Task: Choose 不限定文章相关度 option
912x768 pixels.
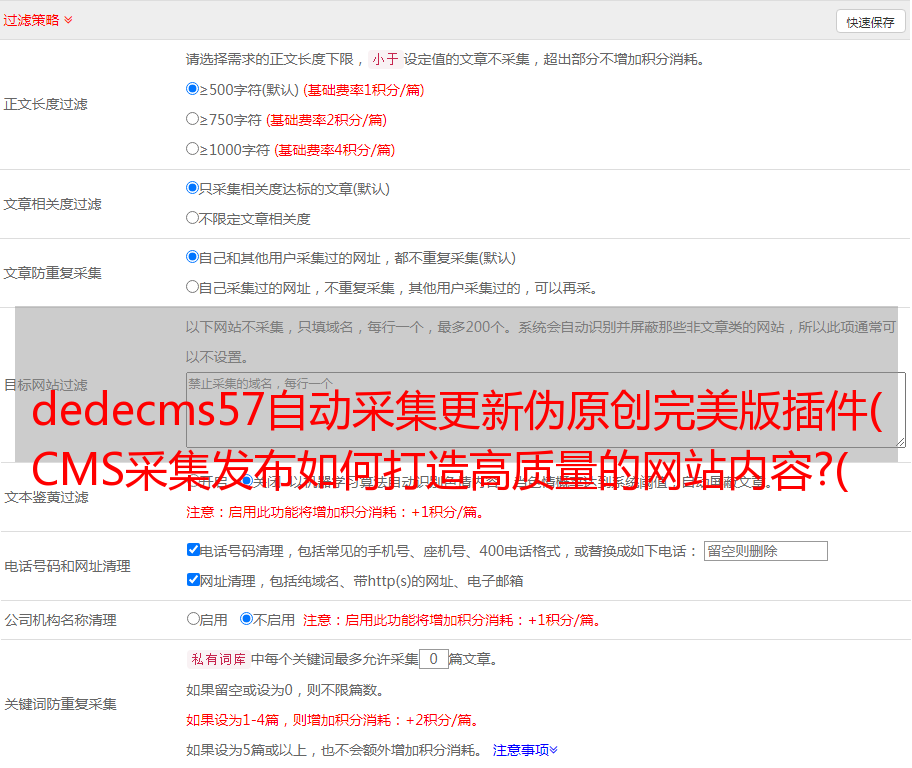Action: (x=192, y=218)
